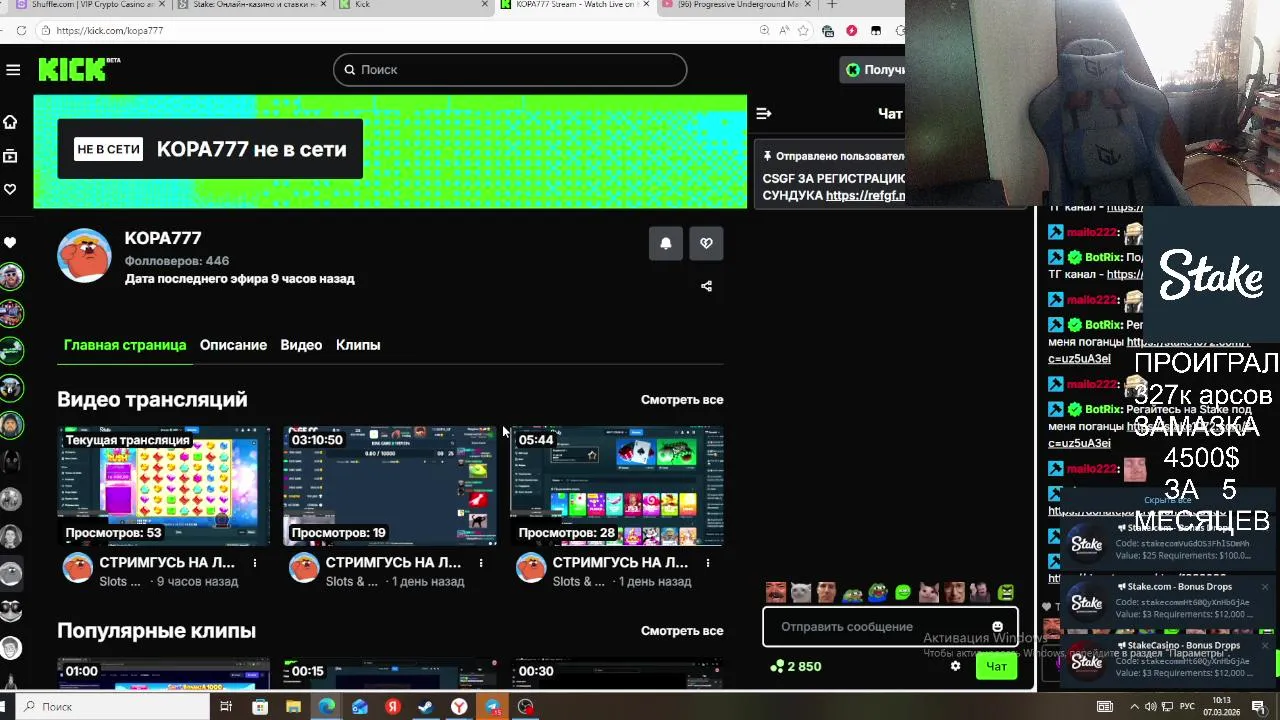1280x720 pixels.
Task: Open the 05:44 stream video thumbnail
Action: (617, 486)
